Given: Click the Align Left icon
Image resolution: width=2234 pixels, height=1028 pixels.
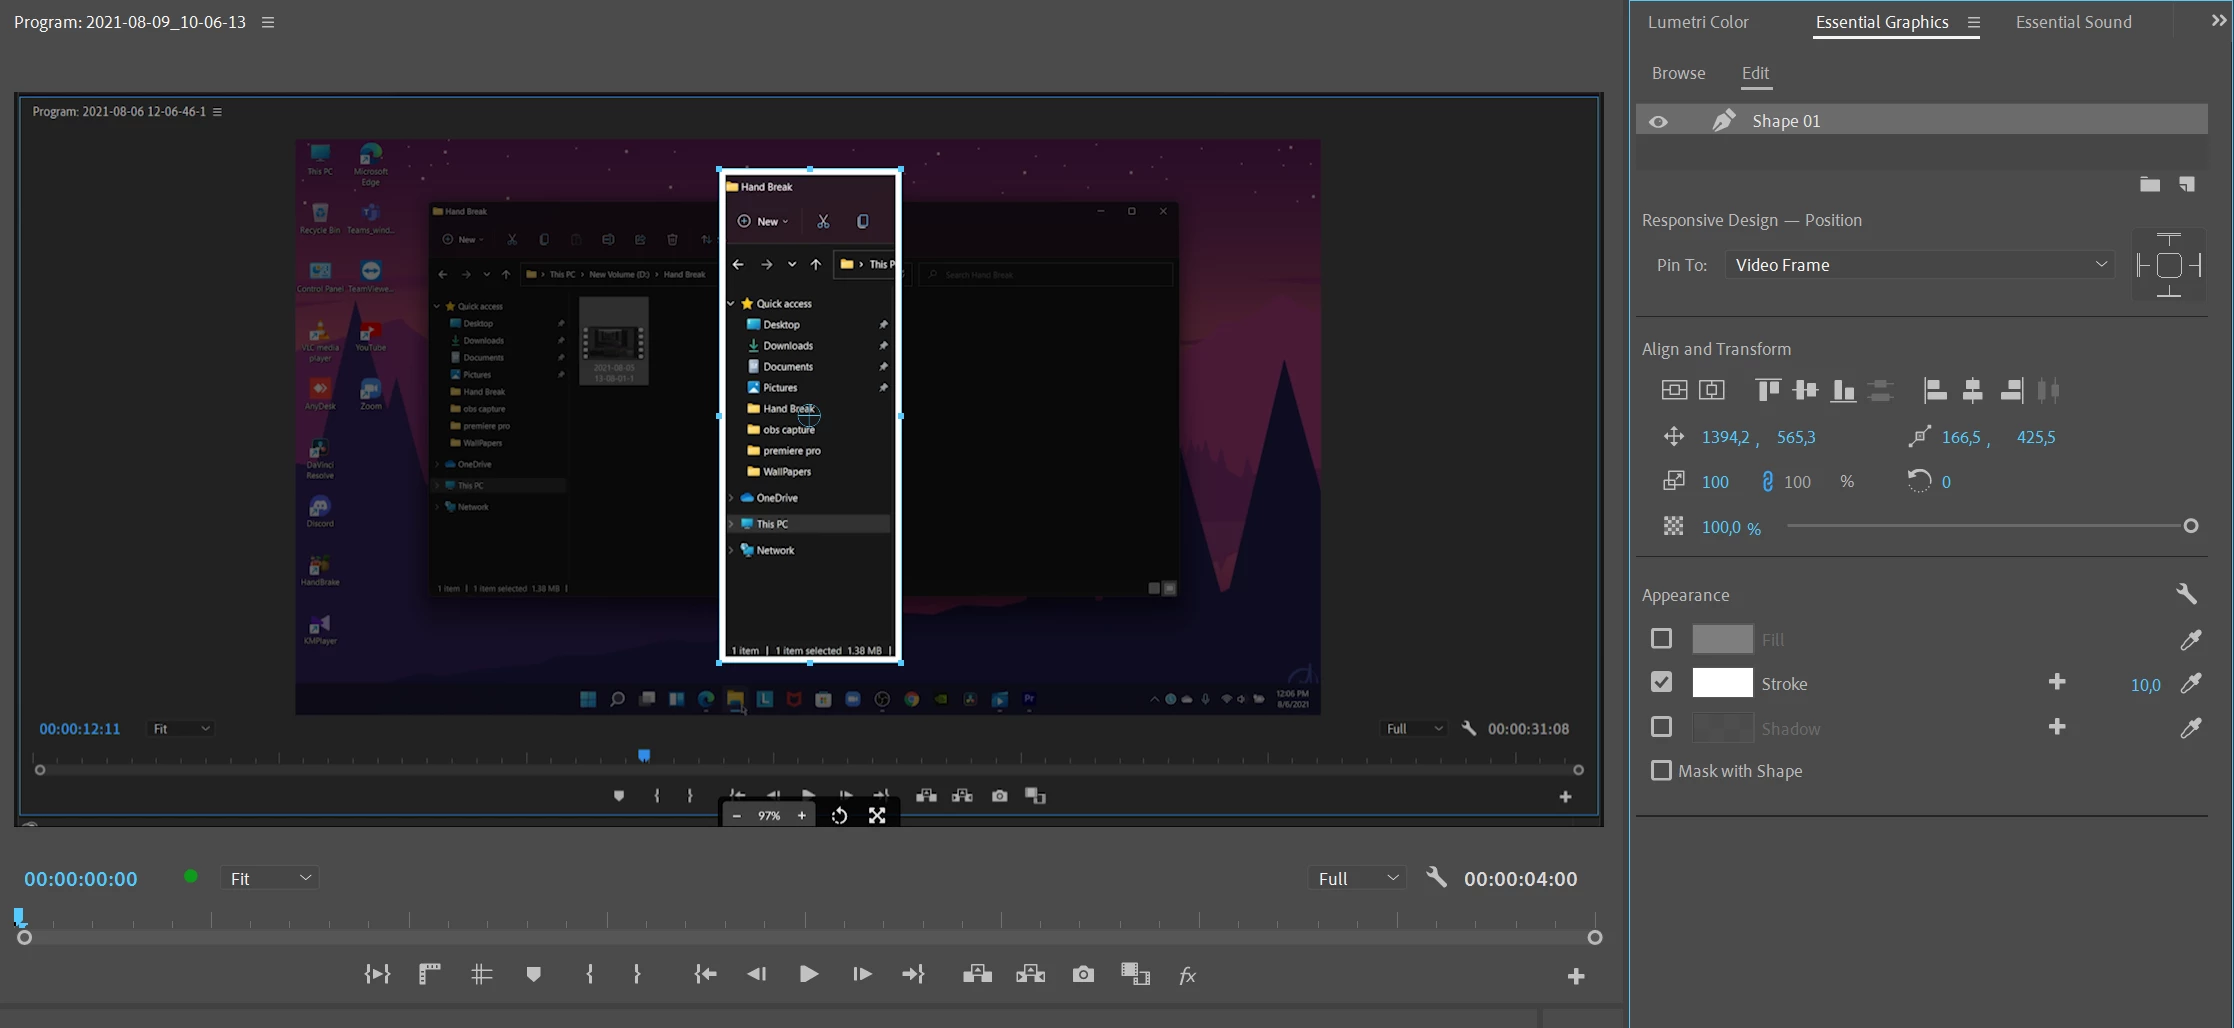Looking at the screenshot, I should [1935, 390].
